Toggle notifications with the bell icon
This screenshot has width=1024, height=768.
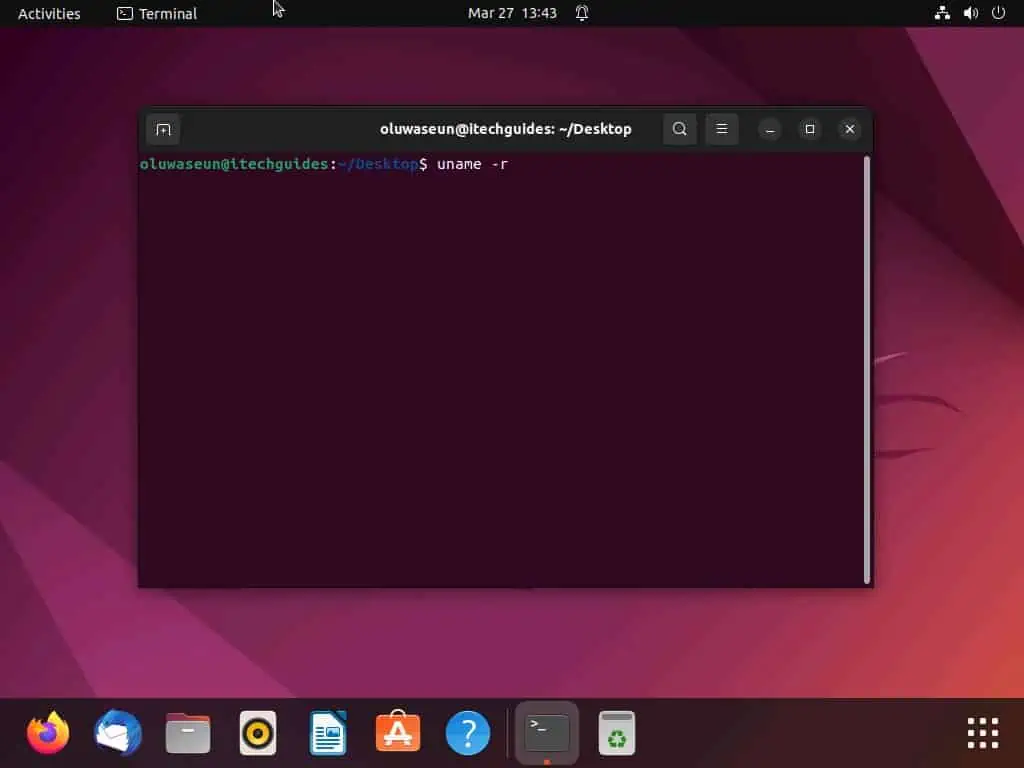pos(582,13)
